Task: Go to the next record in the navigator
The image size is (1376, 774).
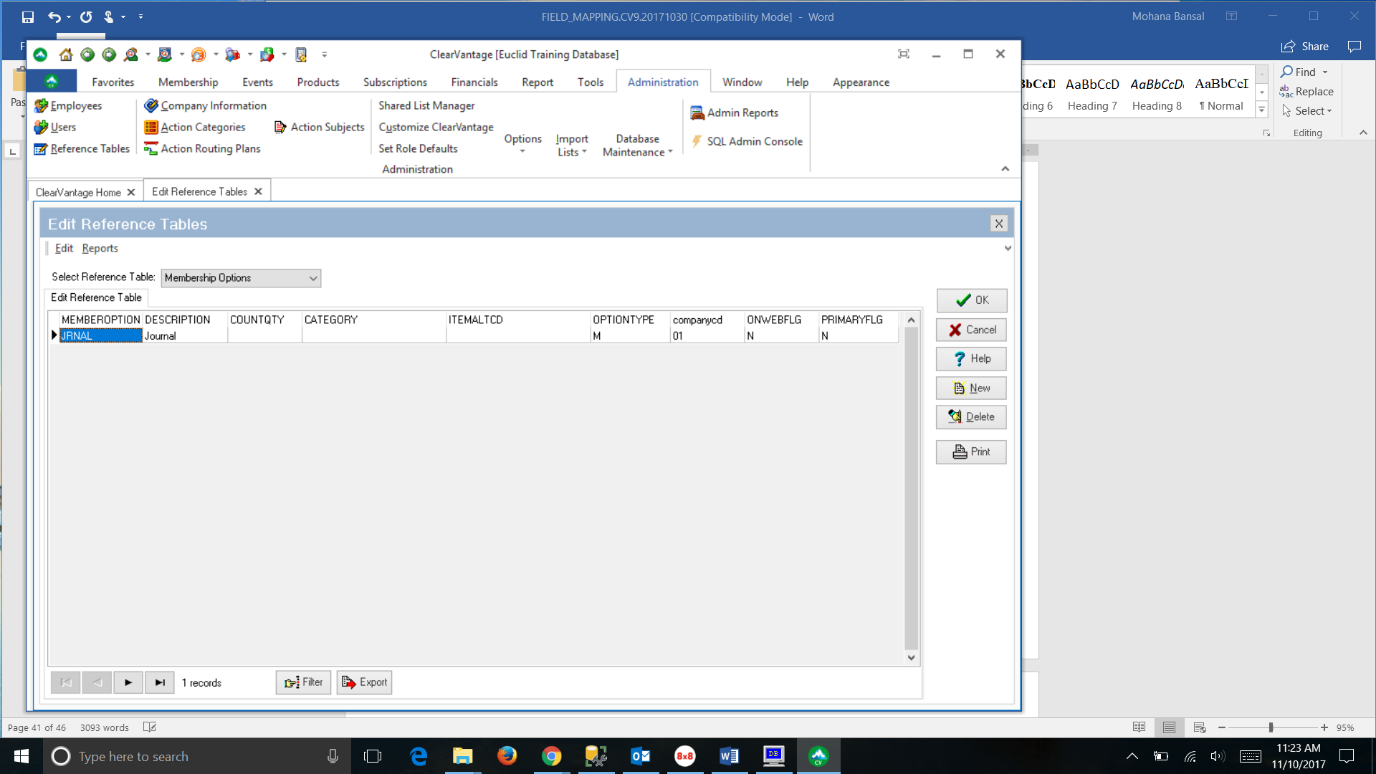Action: point(128,682)
